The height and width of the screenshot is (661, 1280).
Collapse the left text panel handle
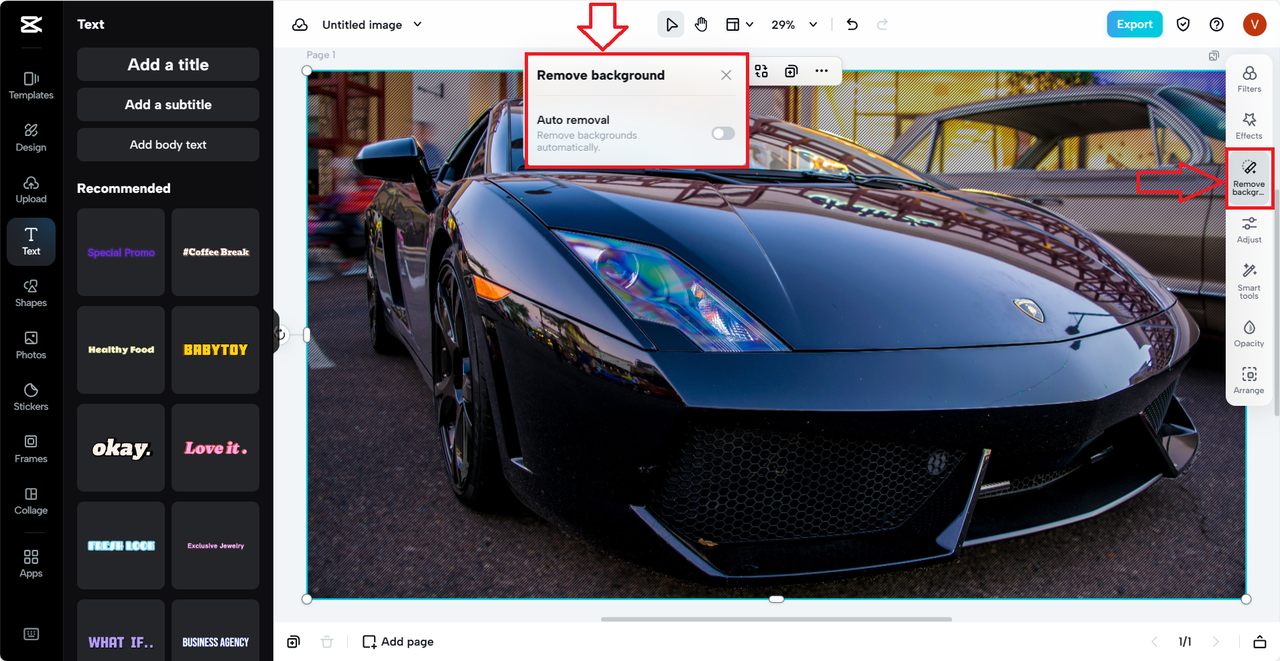tap(277, 333)
